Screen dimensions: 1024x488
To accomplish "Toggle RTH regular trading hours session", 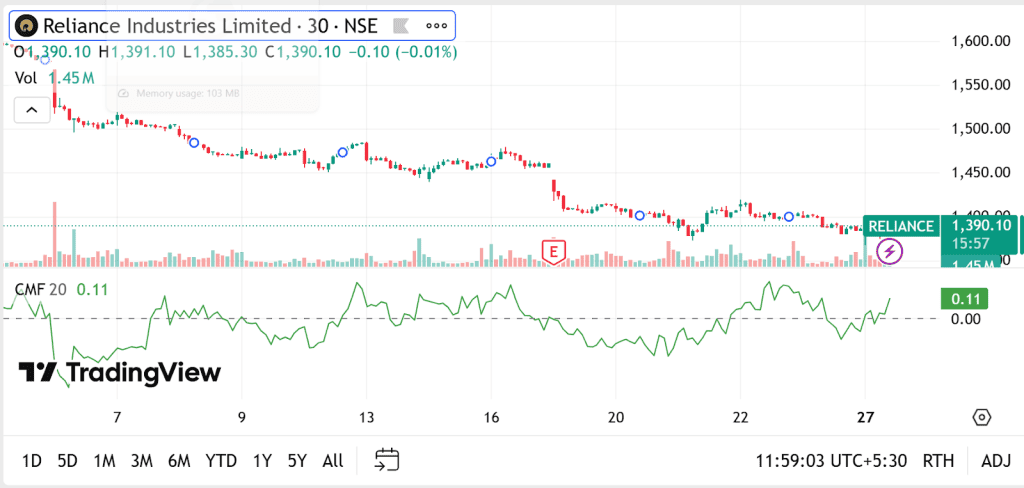I will (938, 461).
